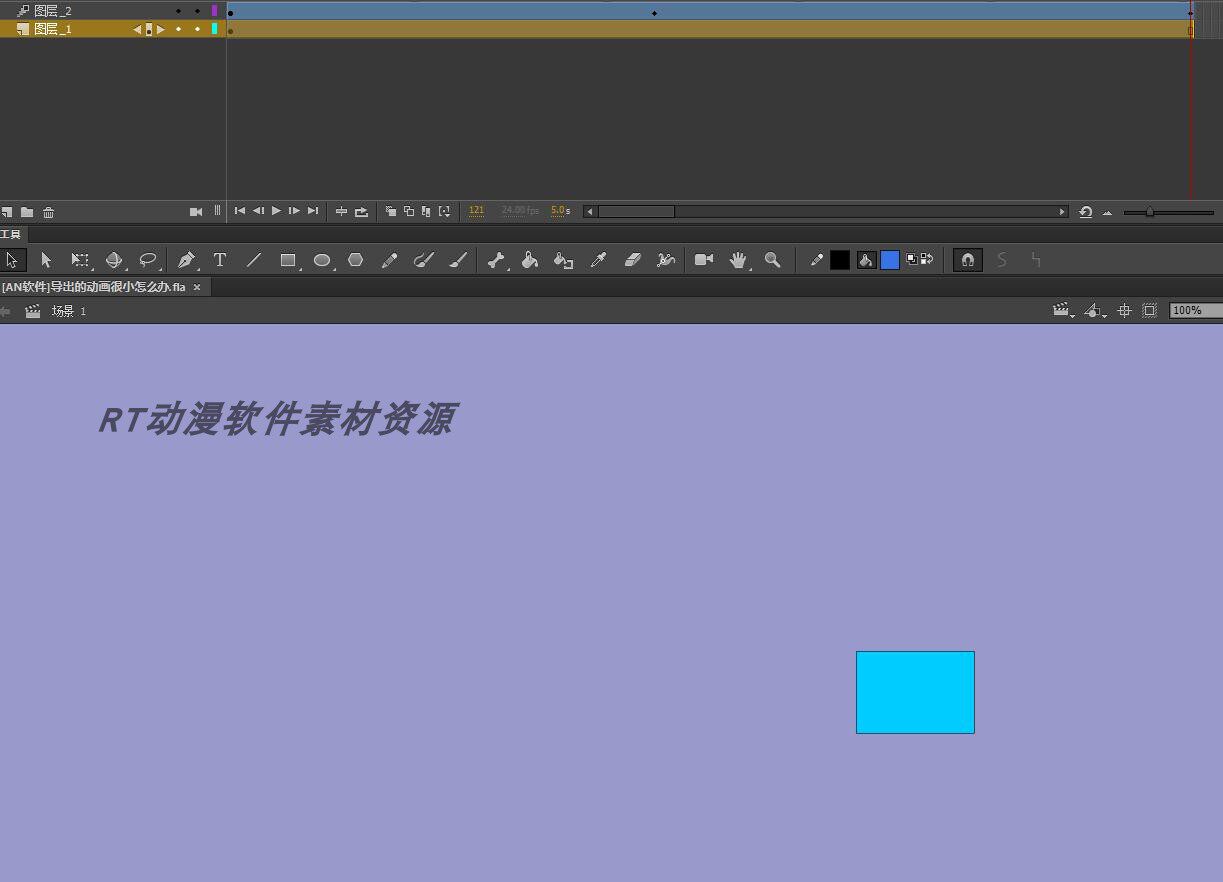Swap stroke and fill colors
The height and width of the screenshot is (882, 1223).
(927, 260)
